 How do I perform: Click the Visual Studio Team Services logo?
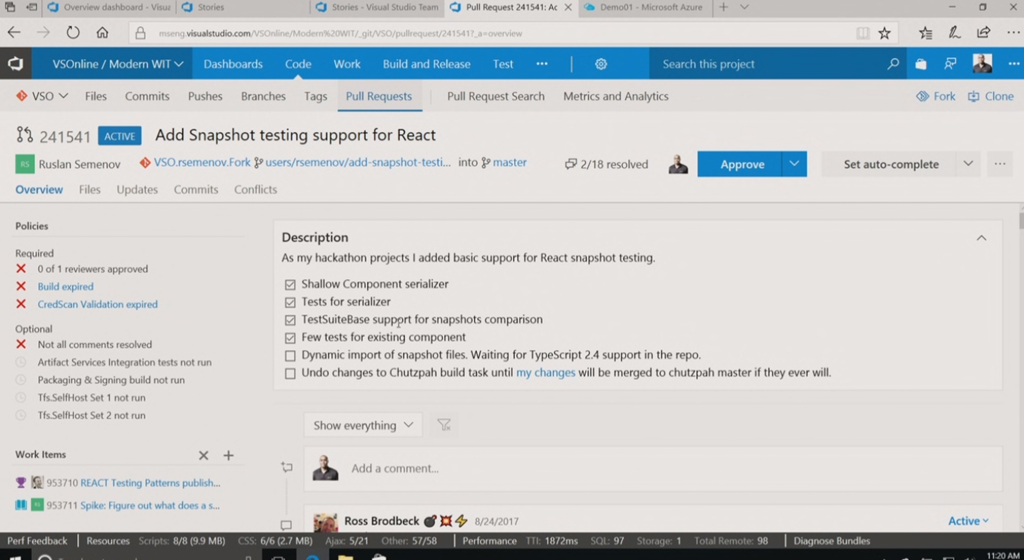pyautogui.click(x=16, y=64)
